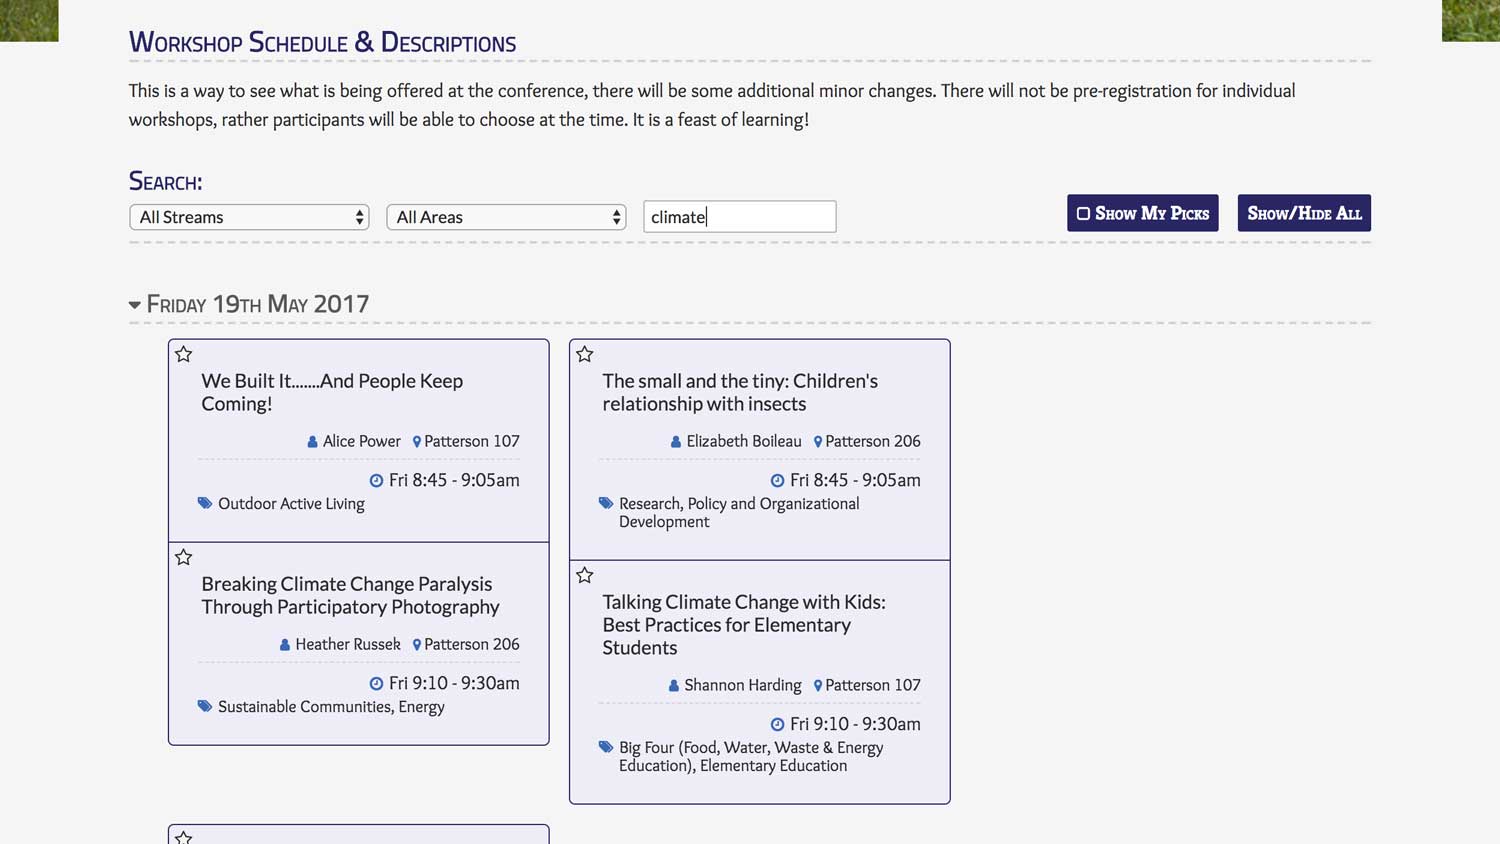Open the All Streams dropdown
1500x844 pixels.
(x=249, y=217)
